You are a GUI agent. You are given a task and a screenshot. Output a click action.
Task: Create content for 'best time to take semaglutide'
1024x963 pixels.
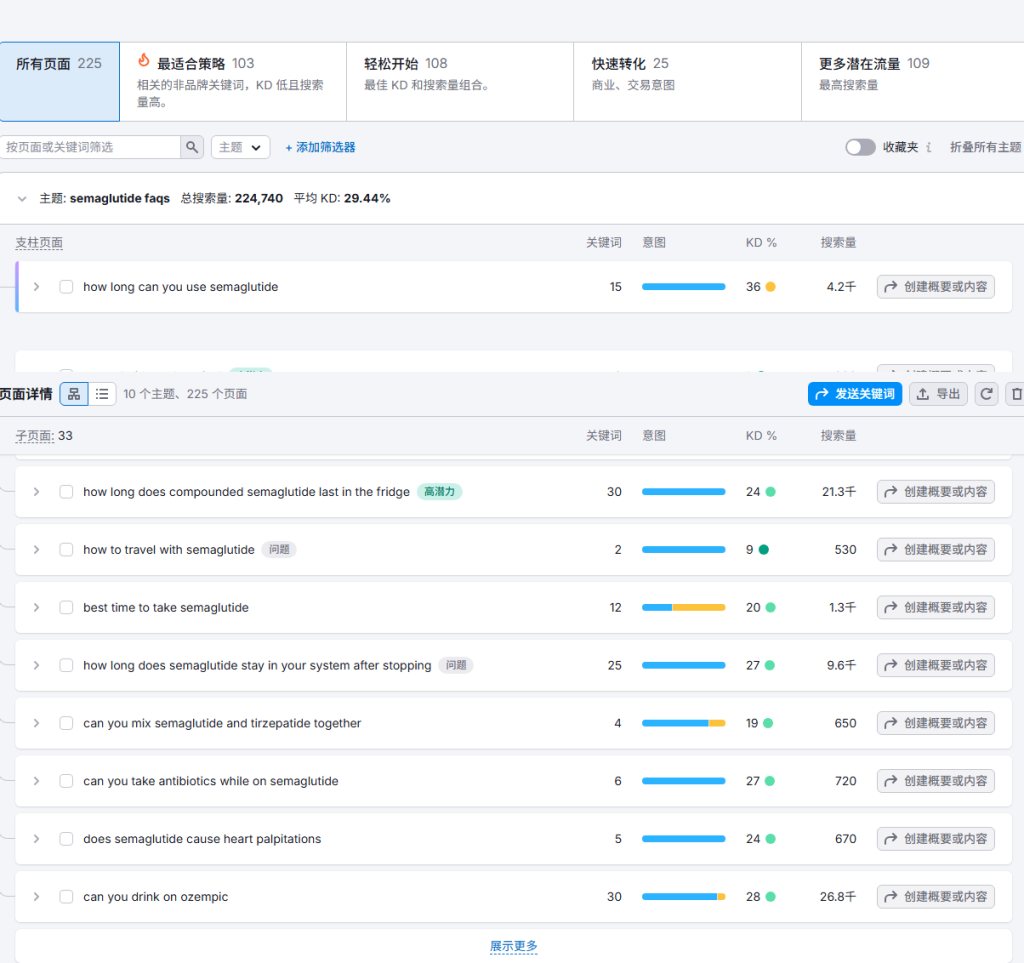point(936,607)
